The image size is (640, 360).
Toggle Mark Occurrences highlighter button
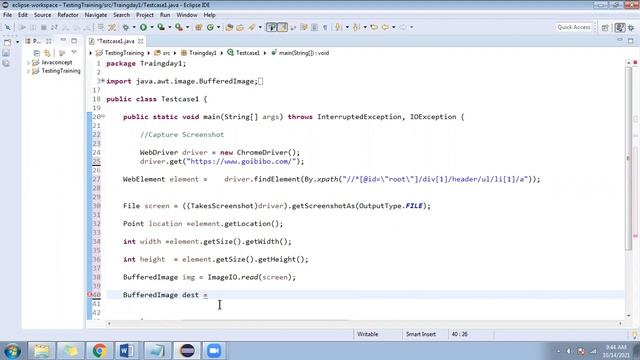click(282, 27)
